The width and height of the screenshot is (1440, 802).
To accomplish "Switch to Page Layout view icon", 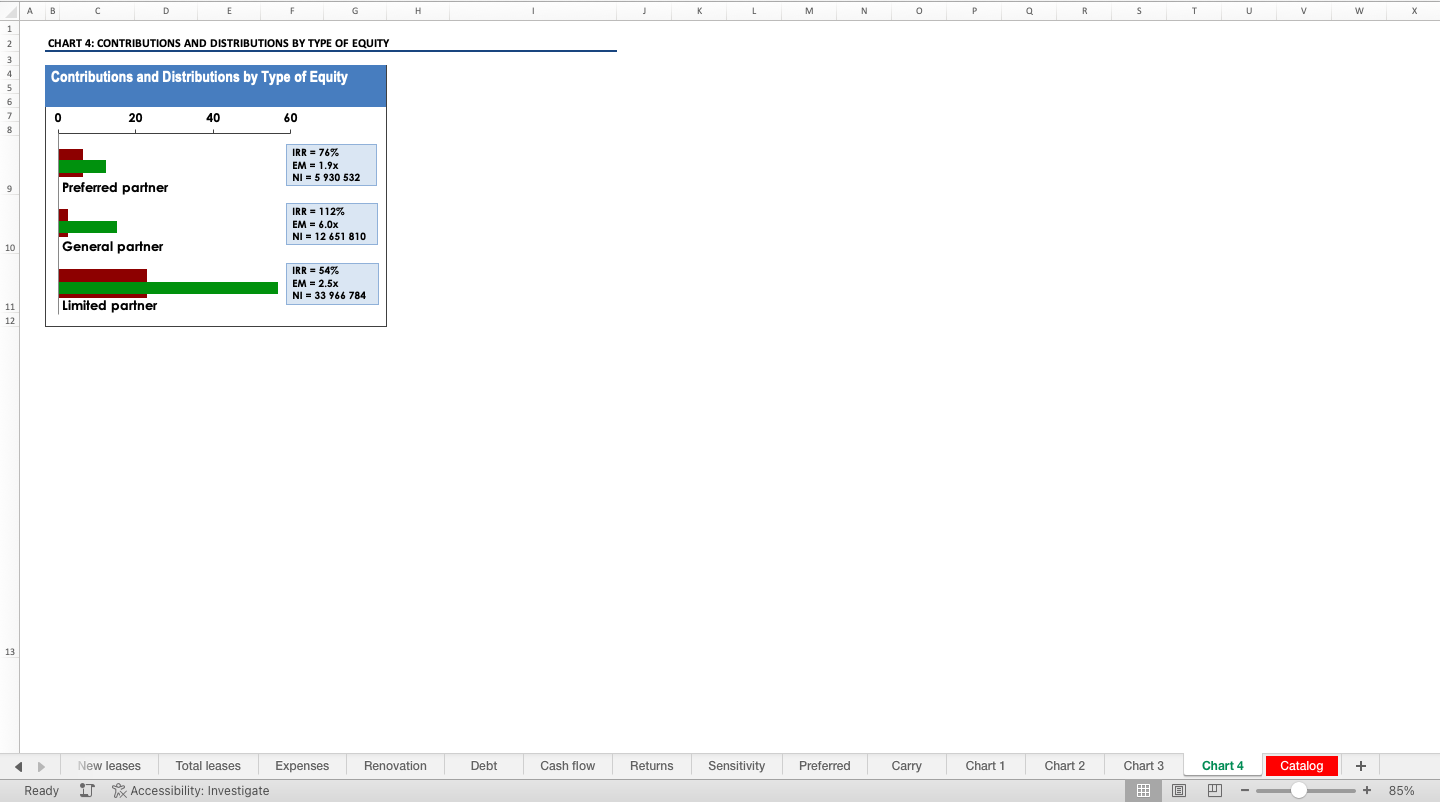I will [1179, 790].
